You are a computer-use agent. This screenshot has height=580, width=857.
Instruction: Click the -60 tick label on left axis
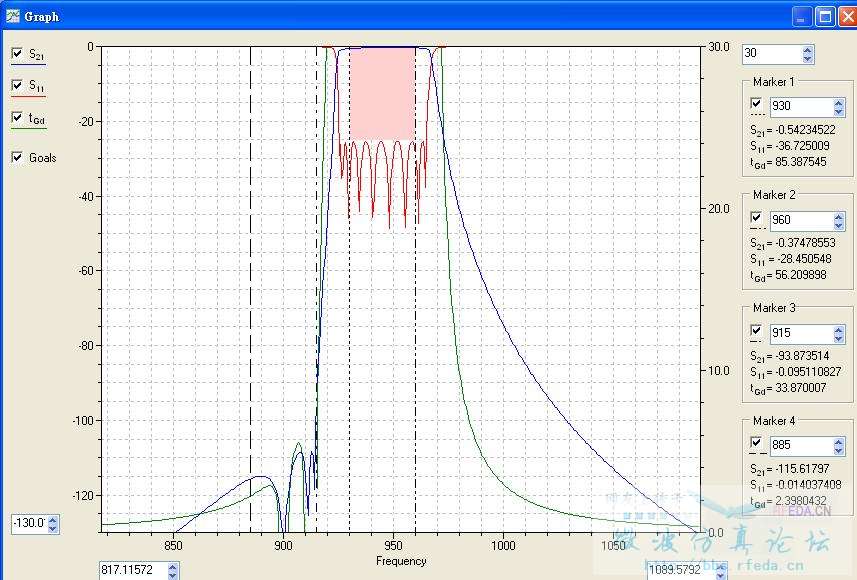pos(86,271)
